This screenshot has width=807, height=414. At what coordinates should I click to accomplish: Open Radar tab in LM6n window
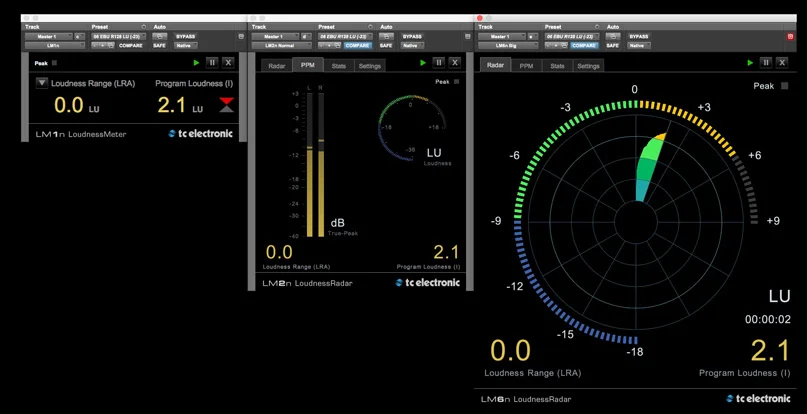495,65
